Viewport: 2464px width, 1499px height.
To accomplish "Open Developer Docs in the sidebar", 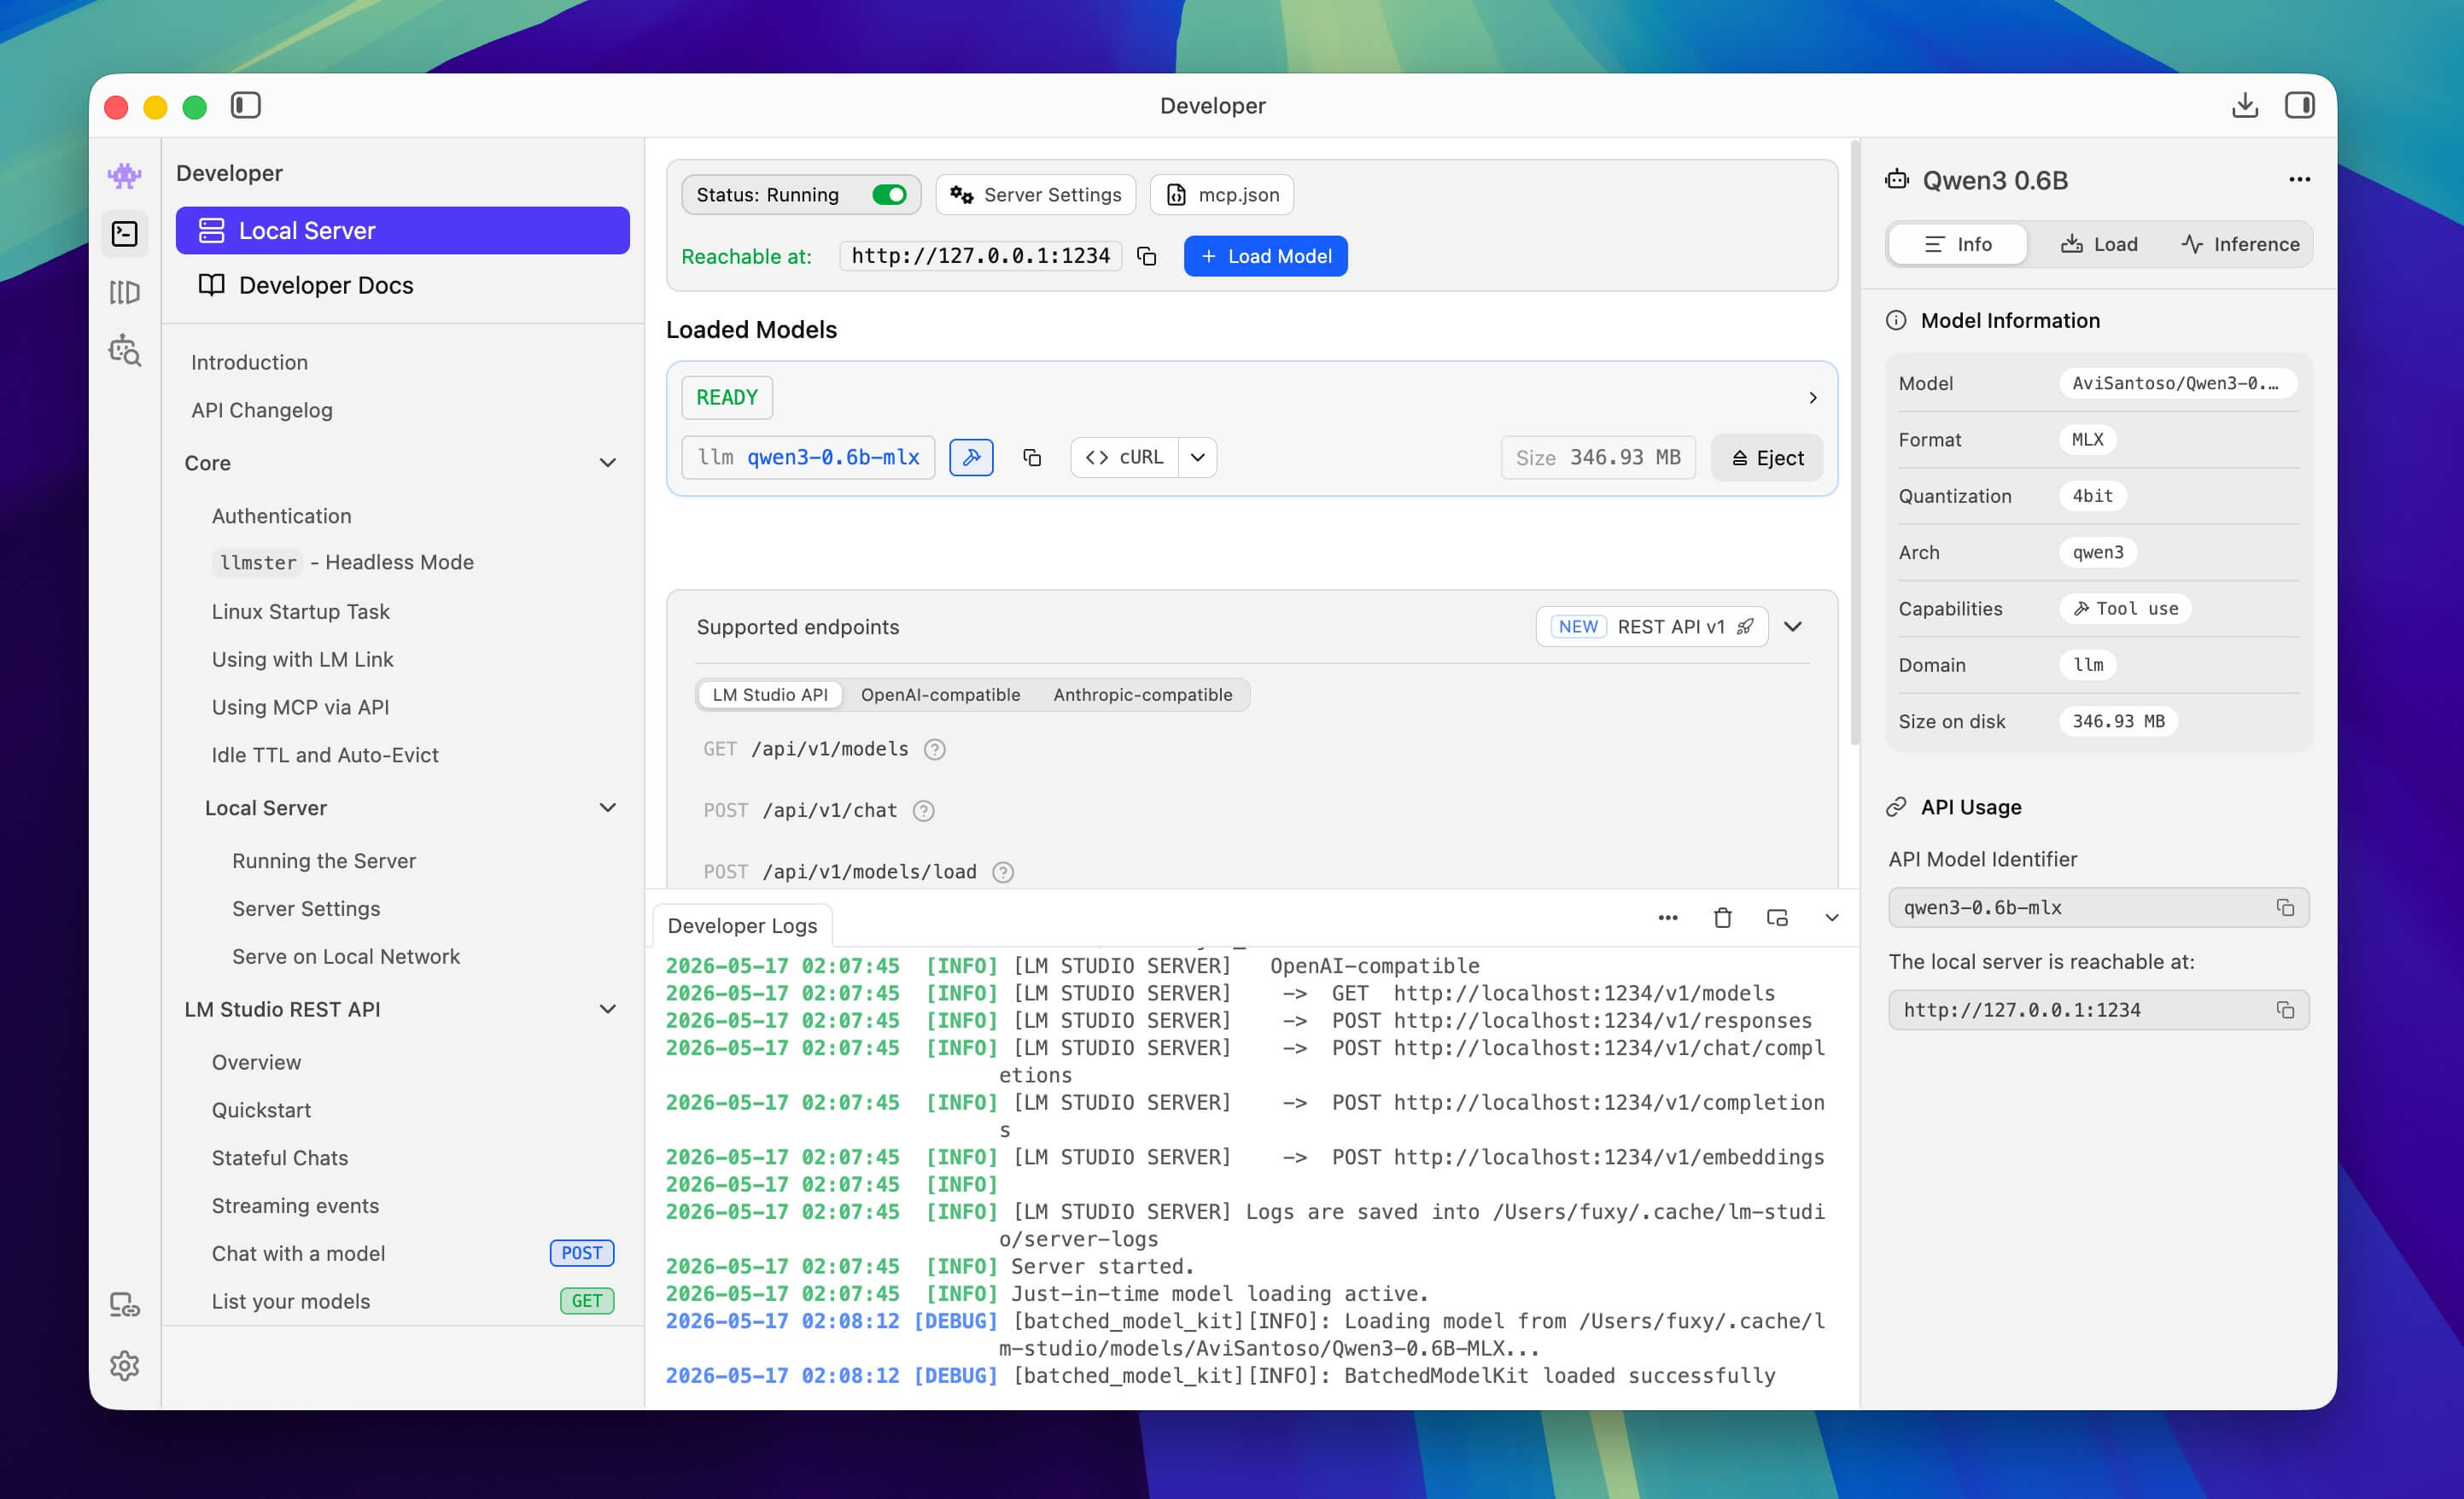I will 402,285.
